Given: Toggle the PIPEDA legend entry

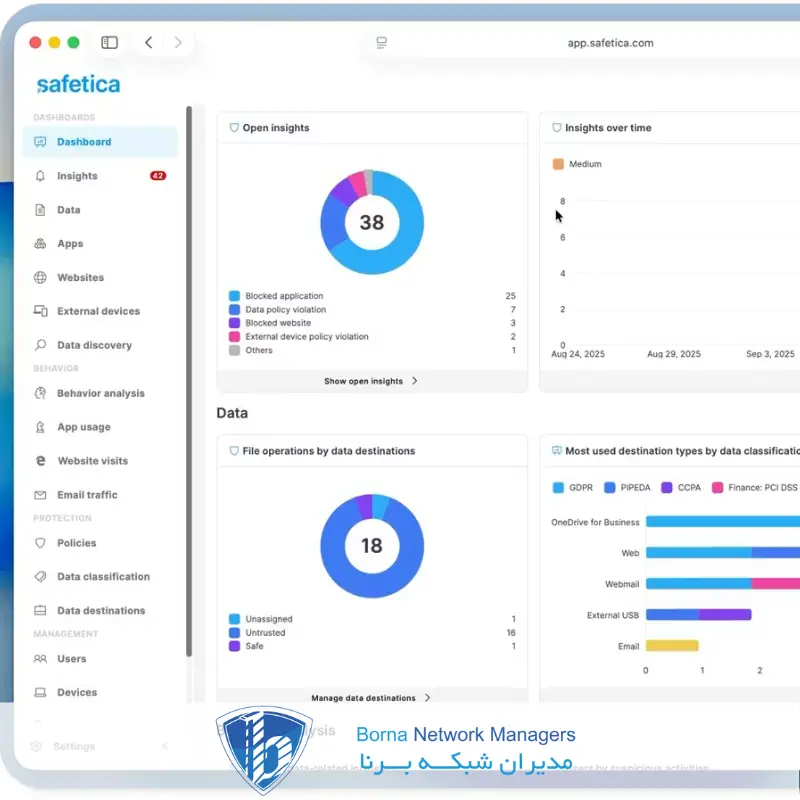Looking at the screenshot, I should [611, 488].
